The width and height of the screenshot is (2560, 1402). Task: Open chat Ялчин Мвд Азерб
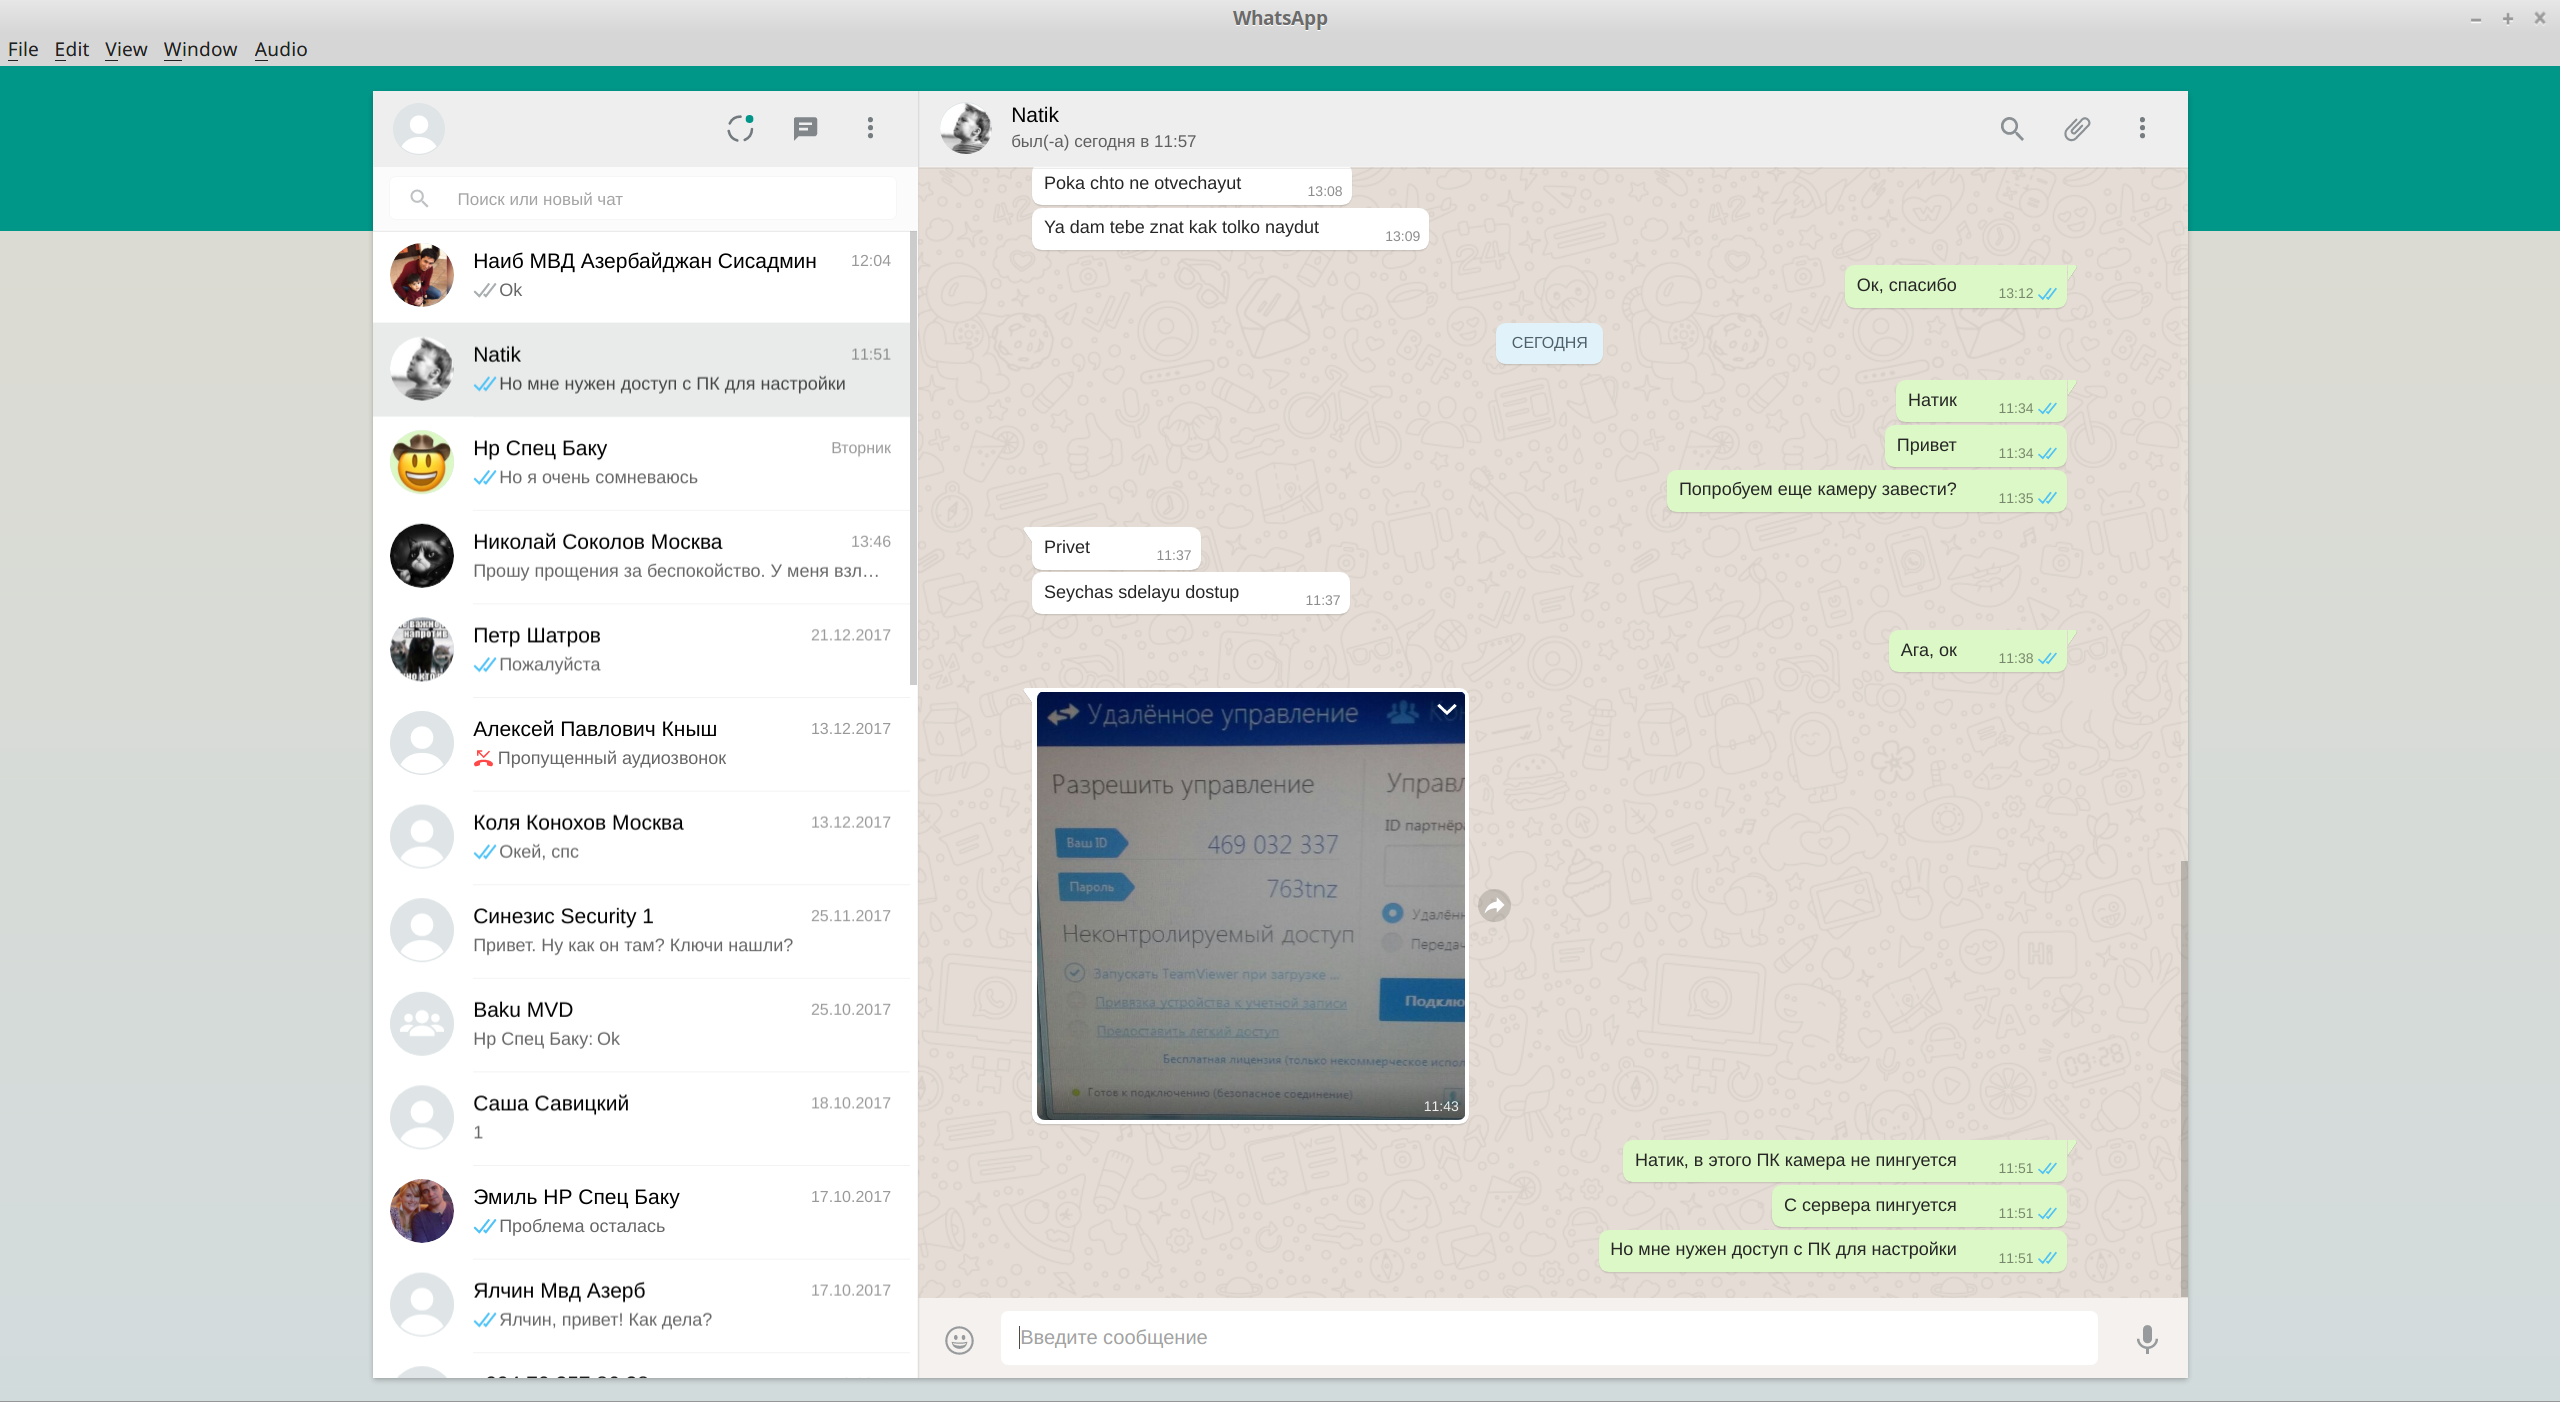641,1305
